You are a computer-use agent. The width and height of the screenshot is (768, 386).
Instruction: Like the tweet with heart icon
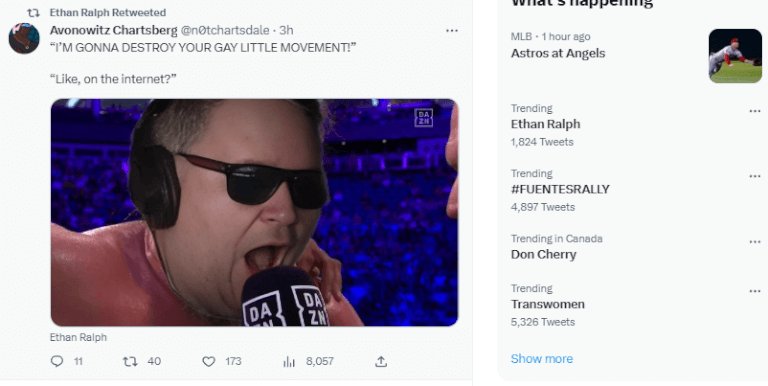[209, 362]
